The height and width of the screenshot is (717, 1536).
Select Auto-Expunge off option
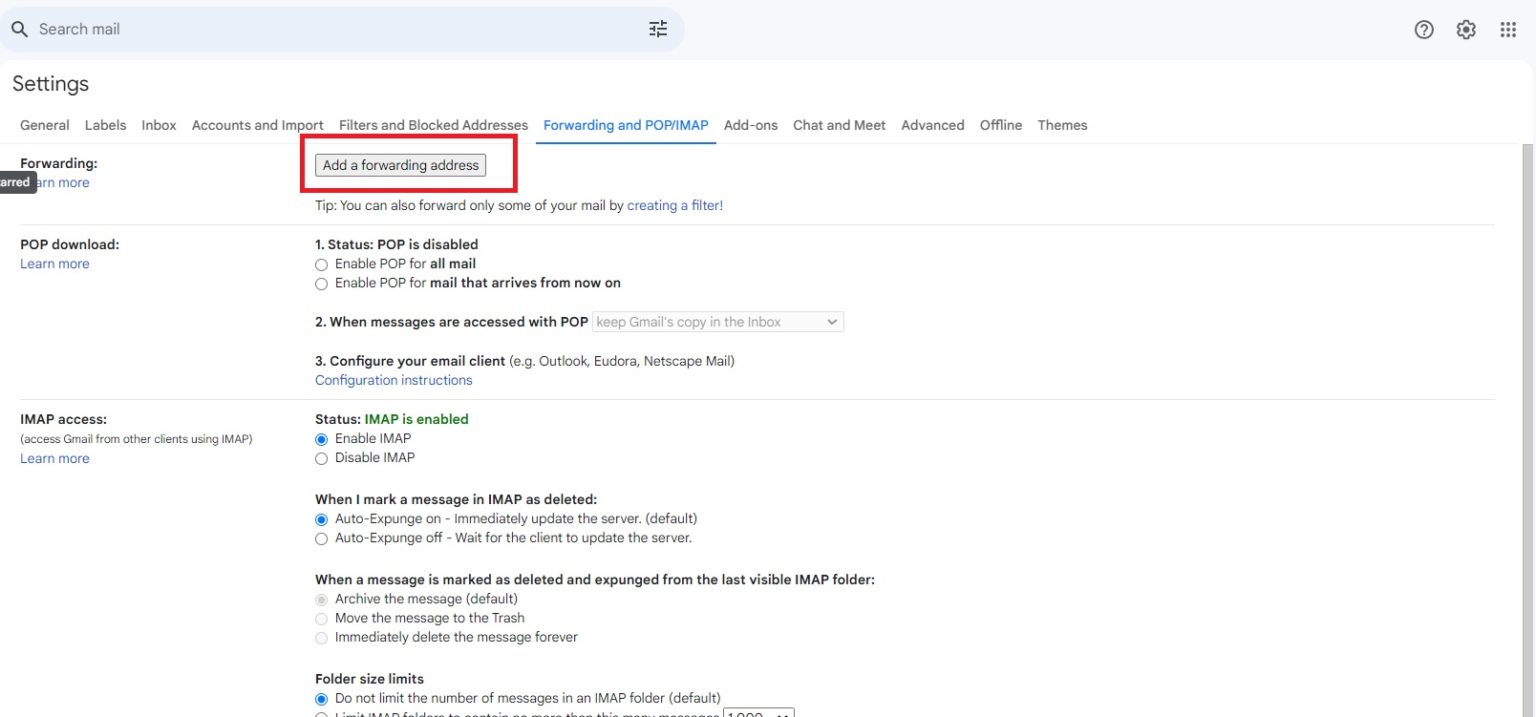click(x=321, y=538)
